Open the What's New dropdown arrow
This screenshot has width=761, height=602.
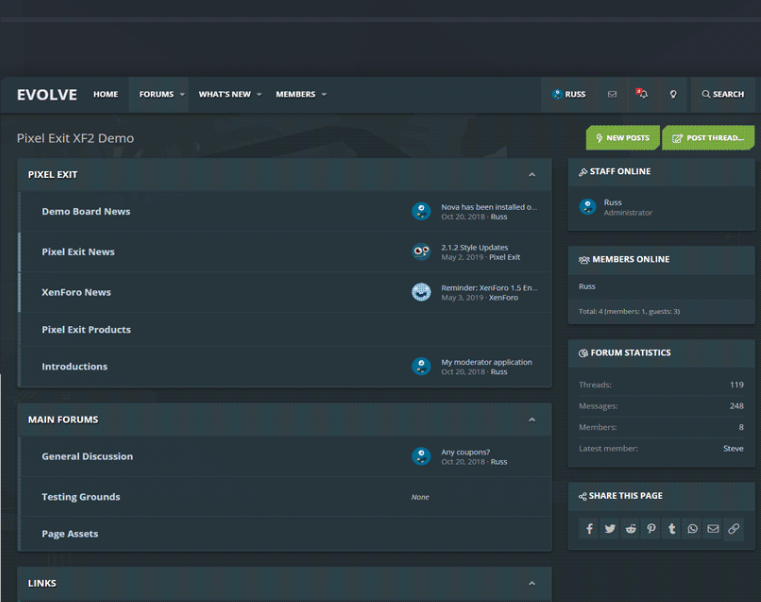pyautogui.click(x=259, y=94)
